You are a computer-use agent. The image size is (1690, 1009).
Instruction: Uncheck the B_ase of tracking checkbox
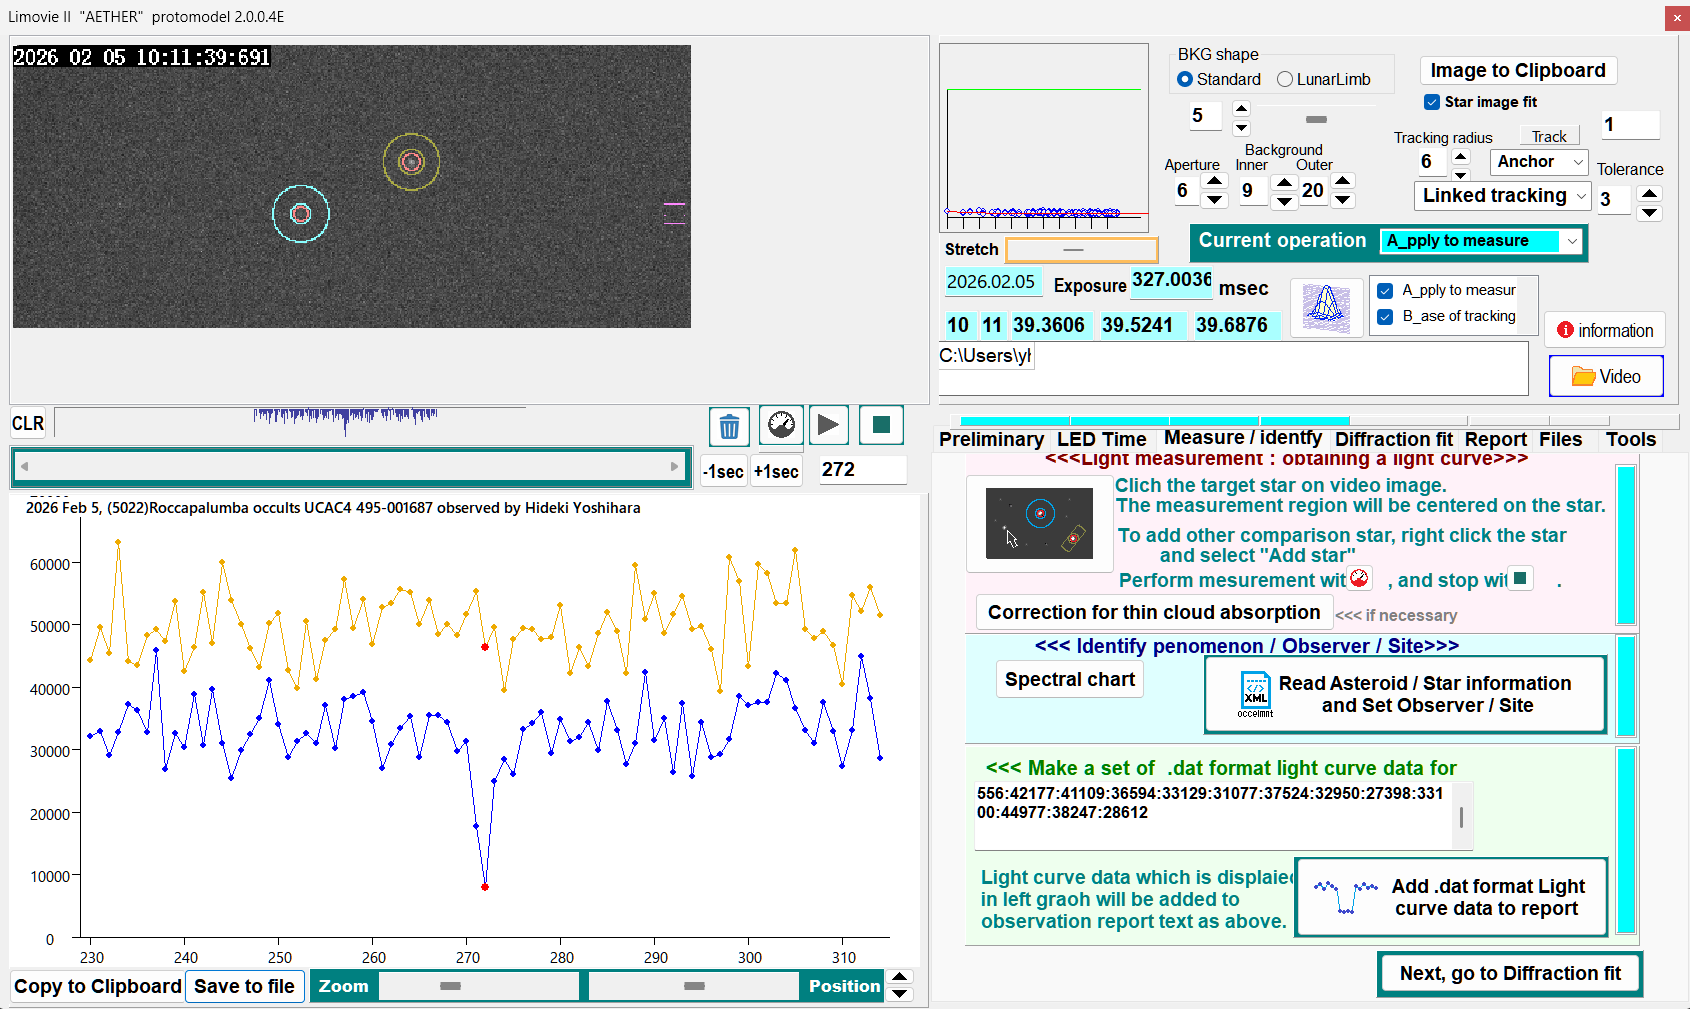pos(1385,317)
